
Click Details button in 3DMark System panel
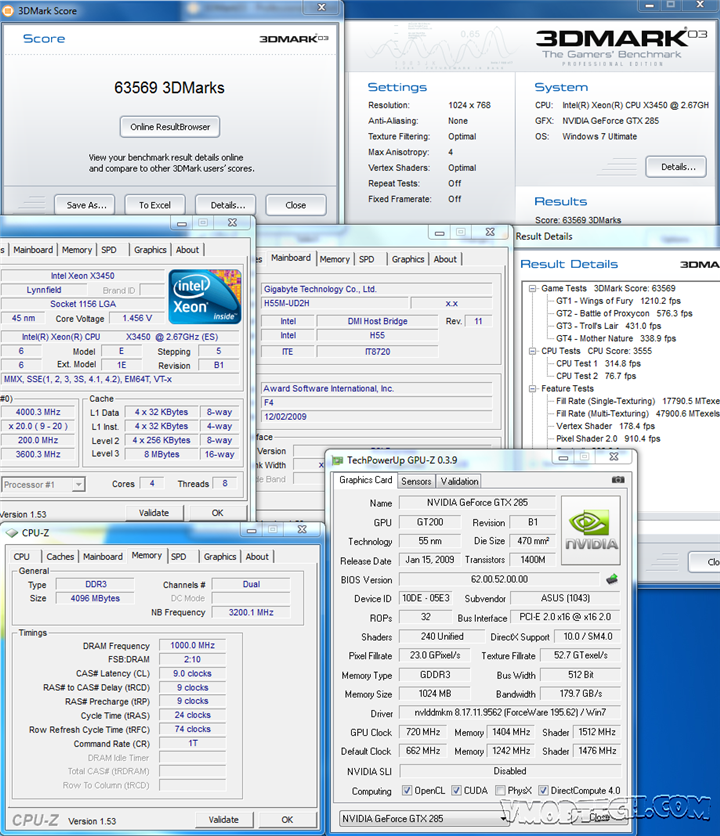pyautogui.click(x=678, y=167)
